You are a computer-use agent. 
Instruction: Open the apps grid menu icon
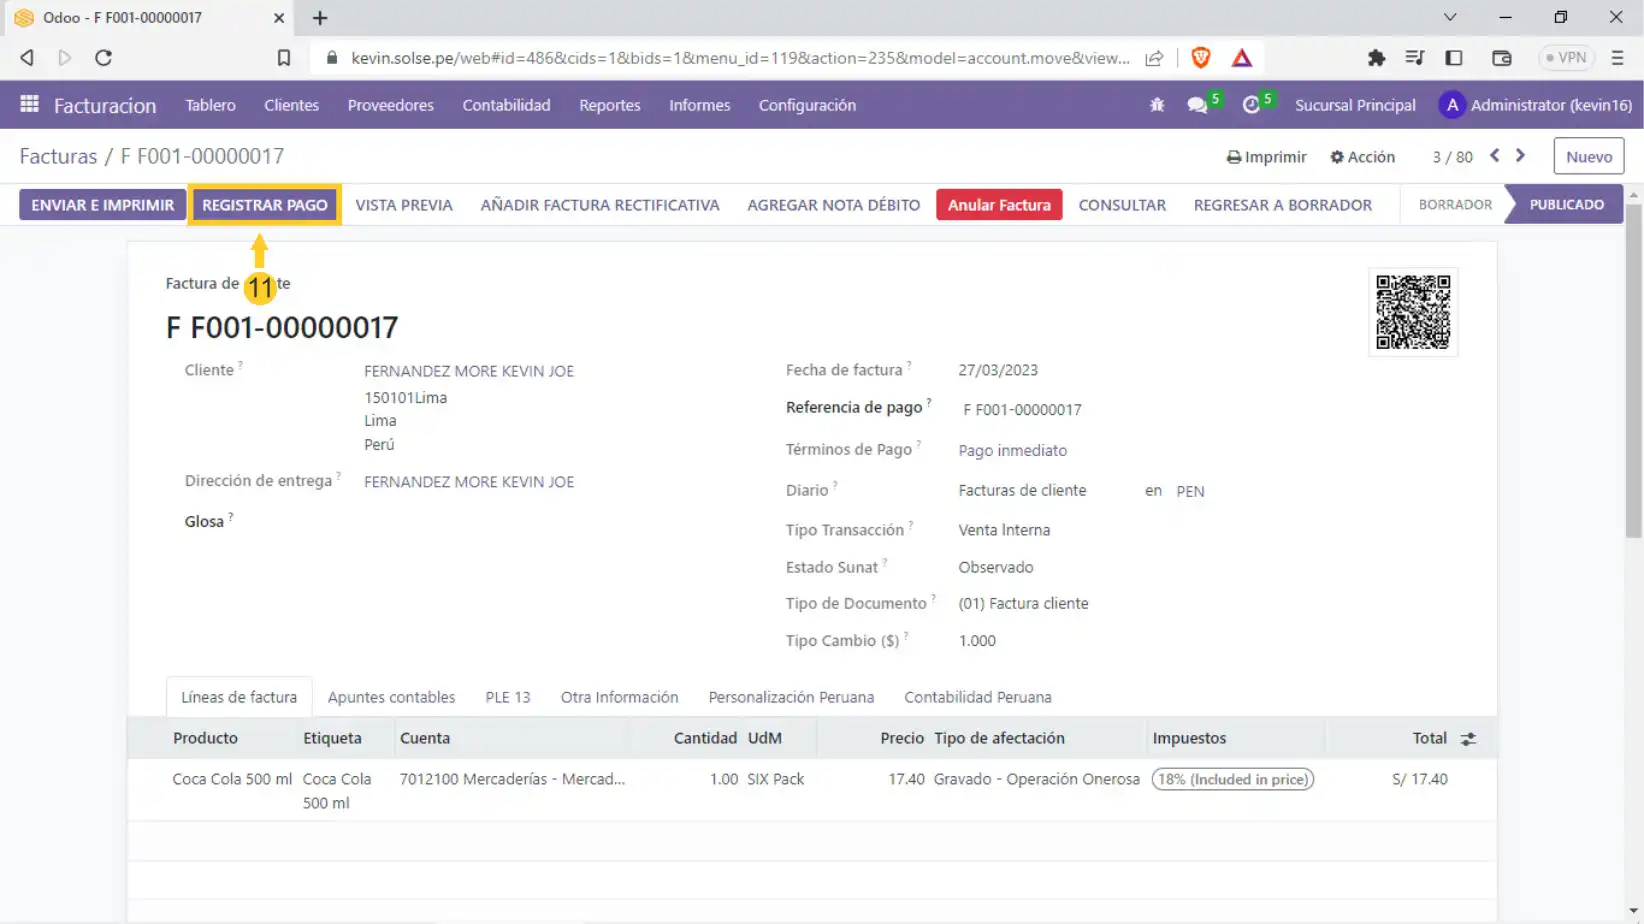tap(29, 104)
